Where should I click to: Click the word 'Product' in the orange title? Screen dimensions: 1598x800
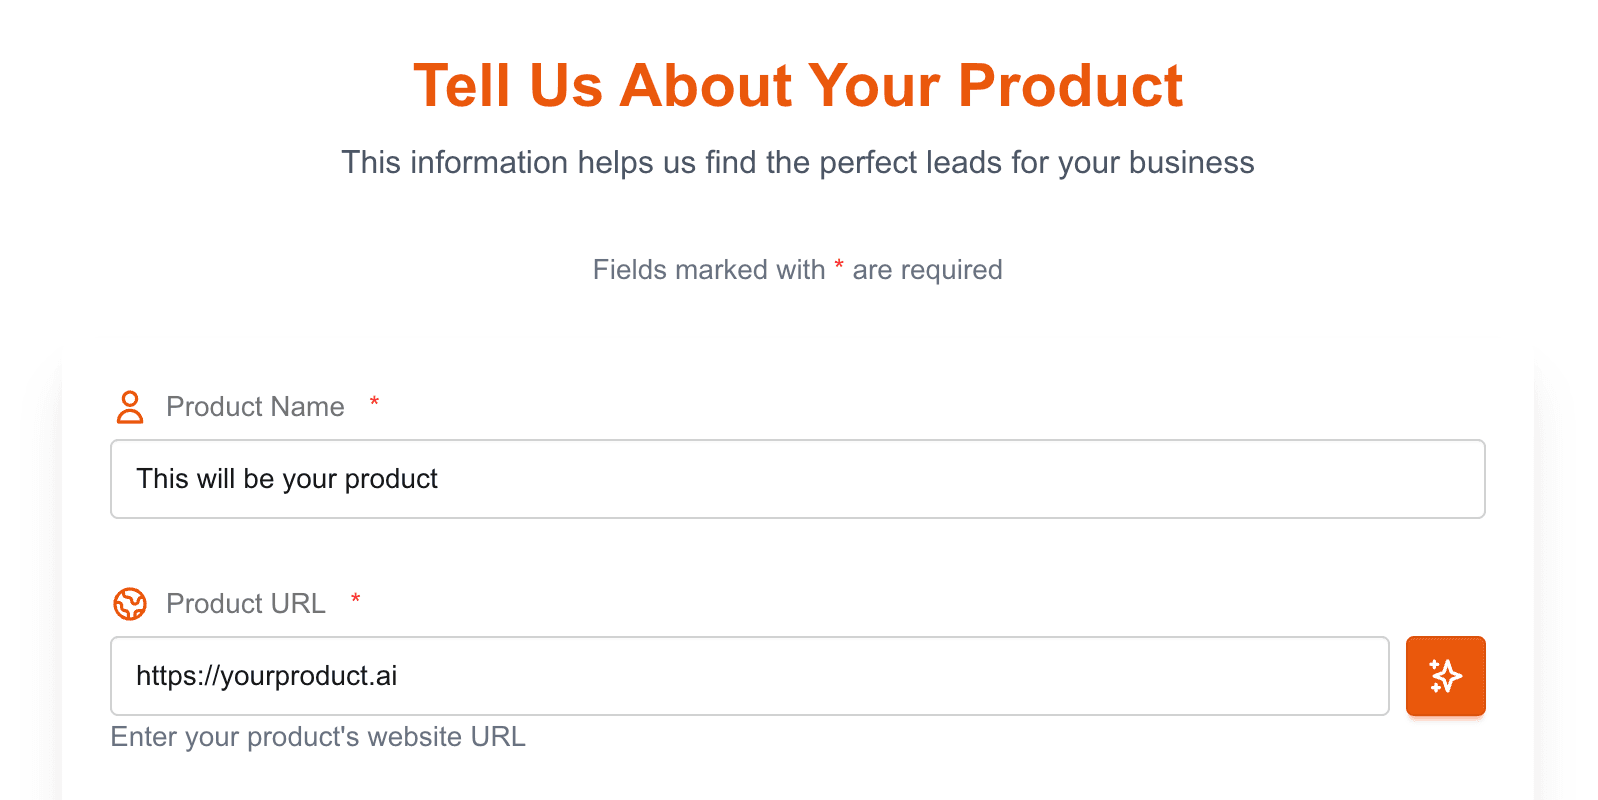(x=1070, y=86)
